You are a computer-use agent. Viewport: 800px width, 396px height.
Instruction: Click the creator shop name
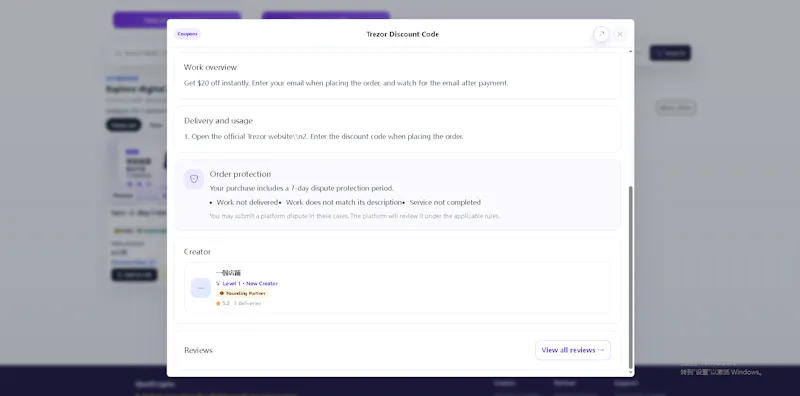(228, 273)
